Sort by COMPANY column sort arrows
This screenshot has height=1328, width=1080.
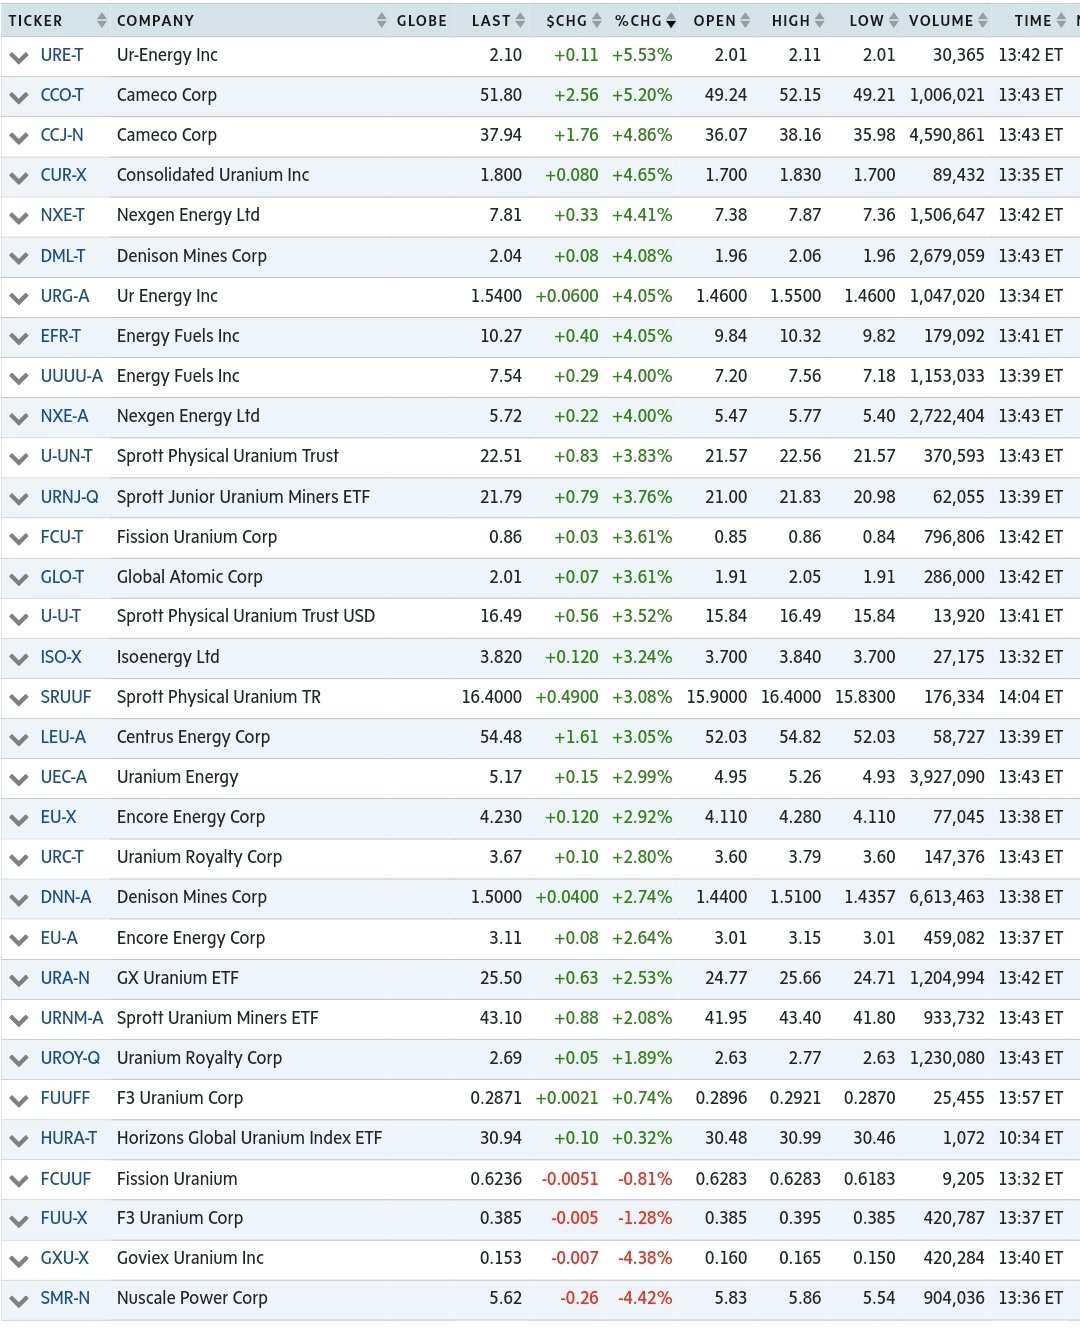pyautogui.click(x=381, y=21)
